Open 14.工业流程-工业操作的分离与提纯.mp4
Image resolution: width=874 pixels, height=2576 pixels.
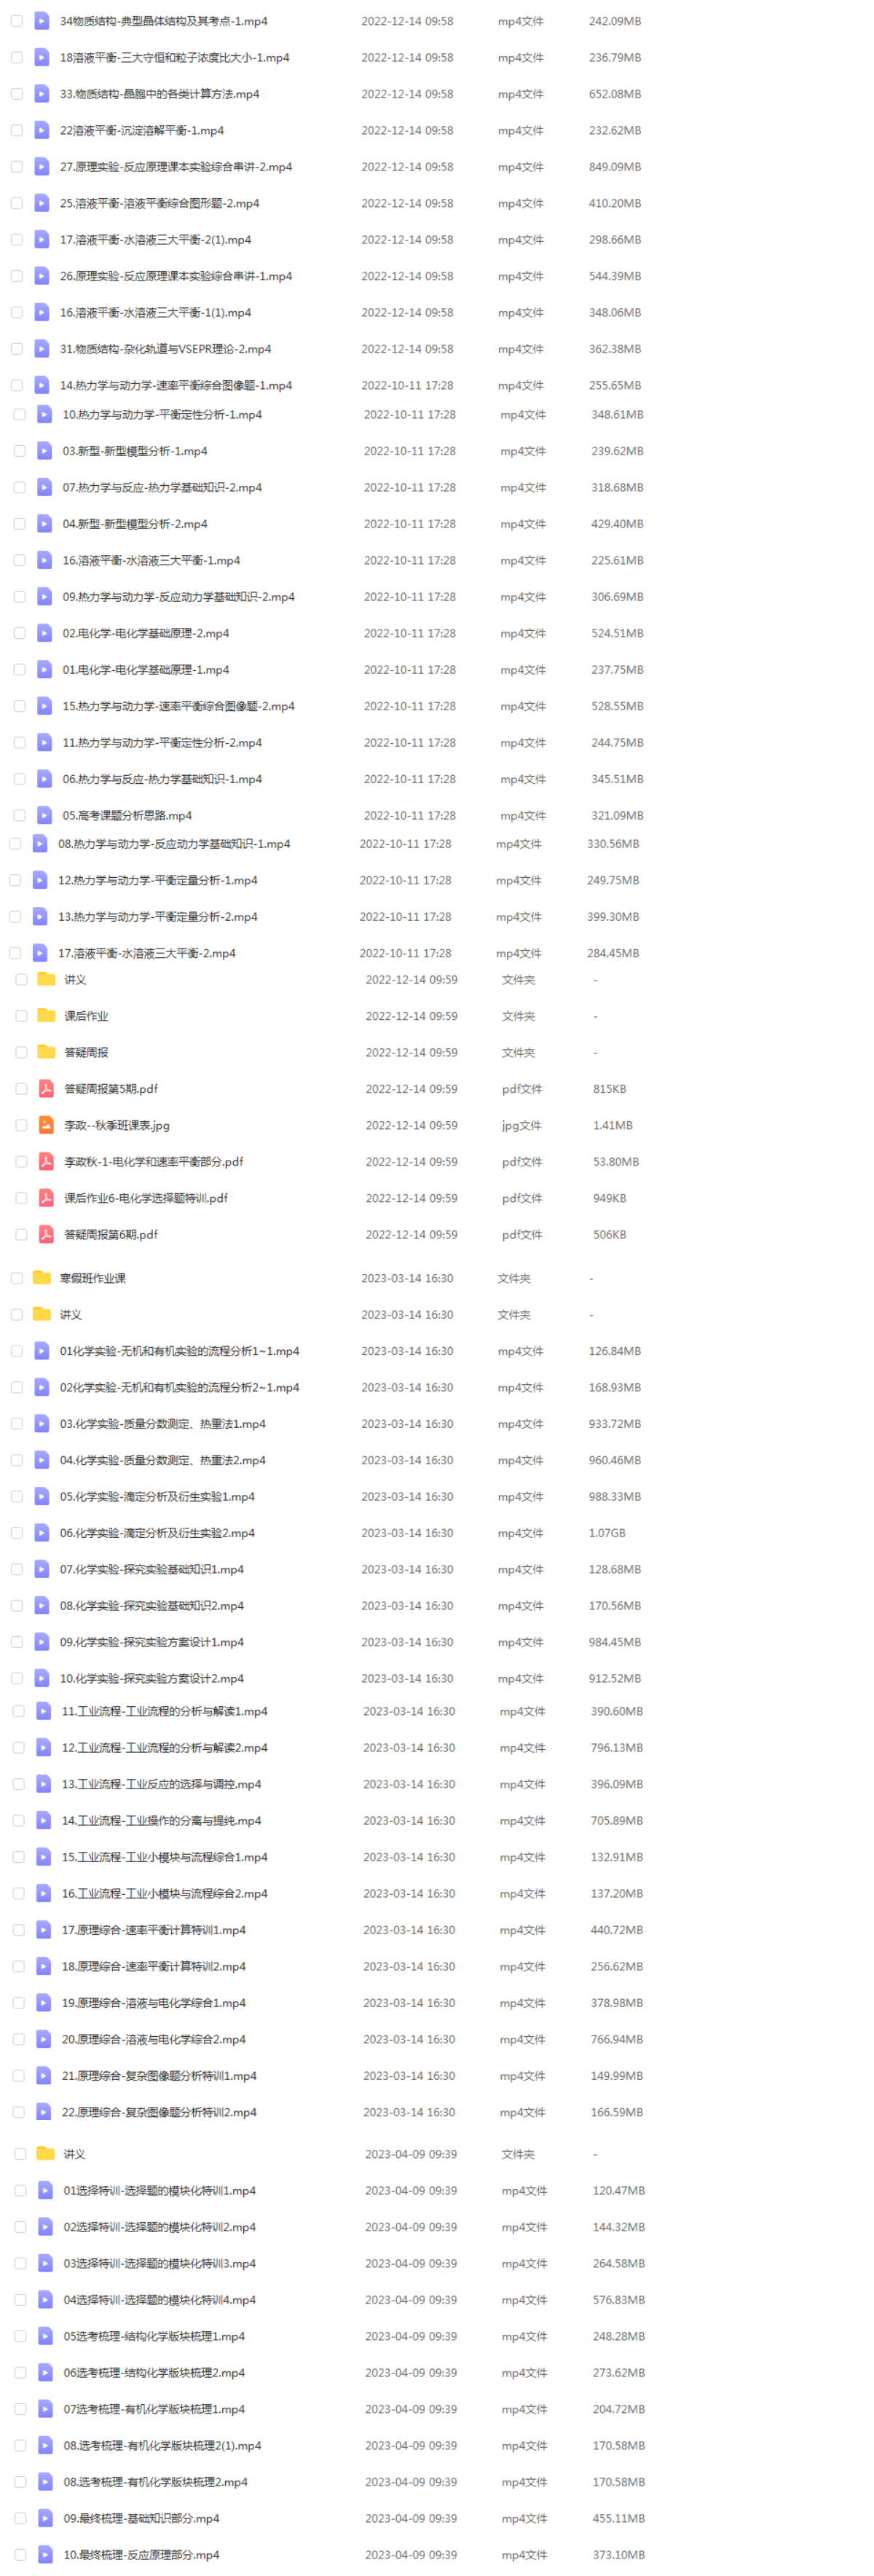click(162, 1821)
